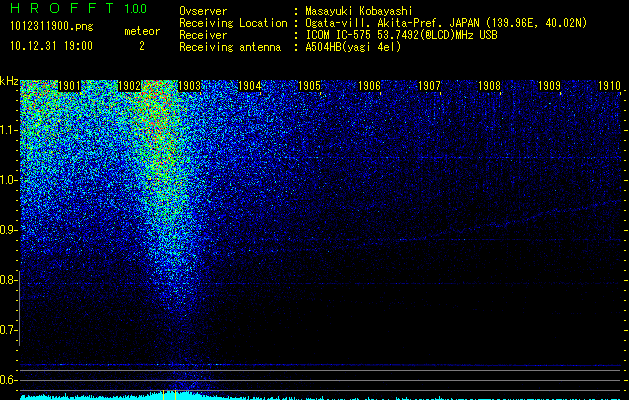The width and height of the screenshot is (629, 400).
Task: Click the 'Receiver' field label
Action: pyautogui.click(x=203, y=35)
